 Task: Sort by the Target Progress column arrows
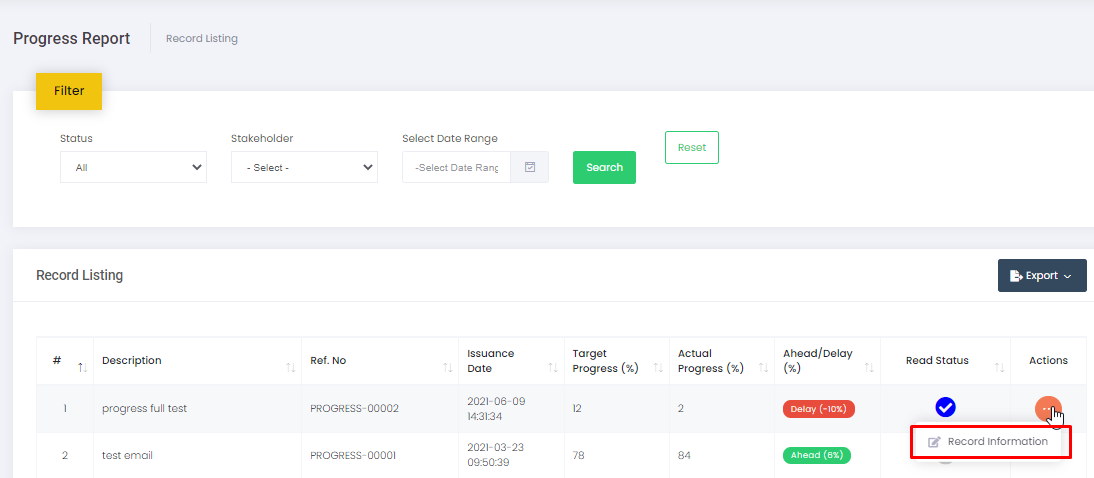[658, 368]
